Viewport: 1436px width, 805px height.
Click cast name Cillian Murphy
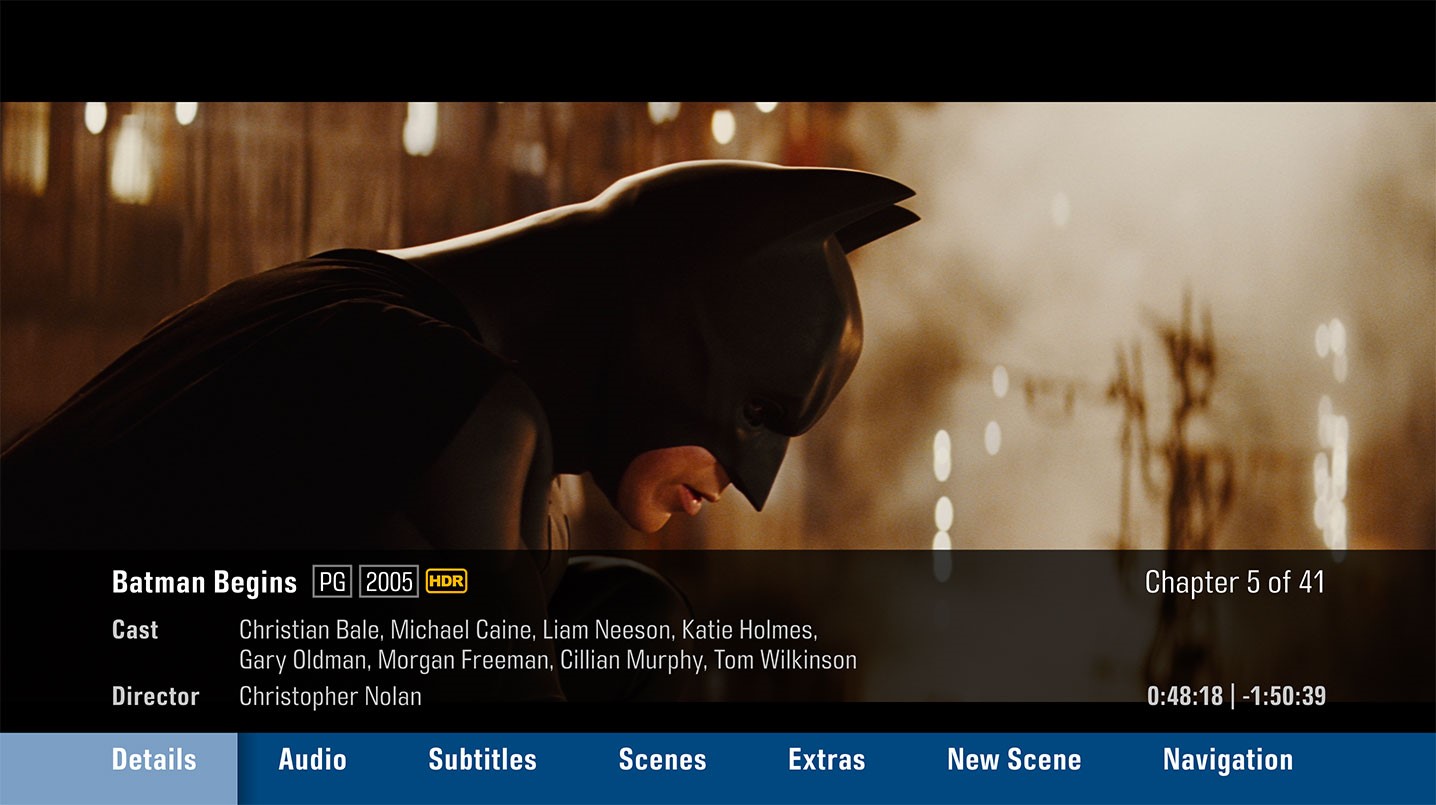pyautogui.click(x=634, y=661)
